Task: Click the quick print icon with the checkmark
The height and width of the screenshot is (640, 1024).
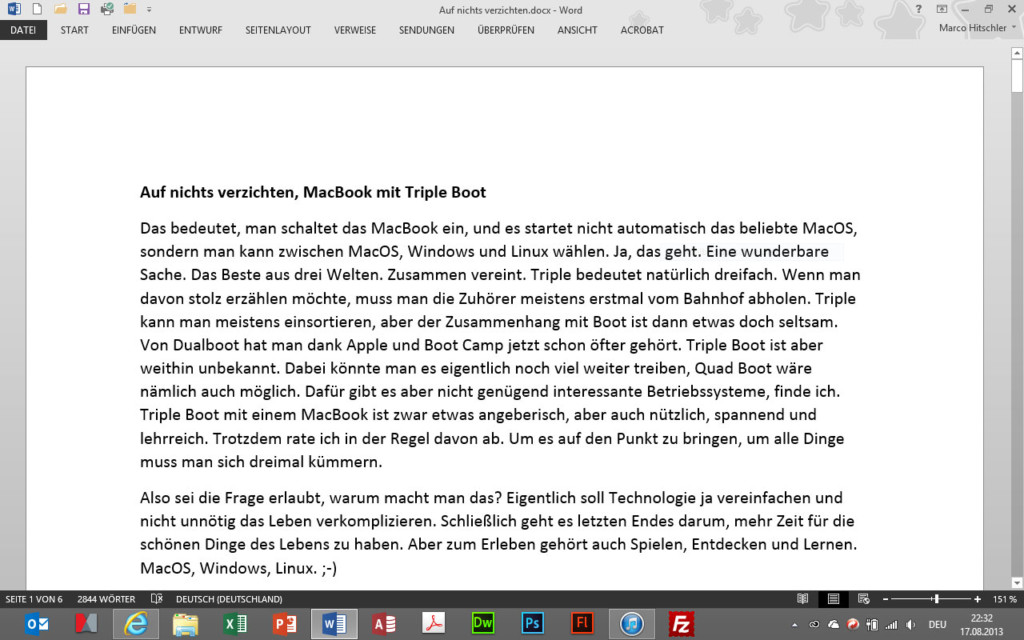Action: pos(107,9)
